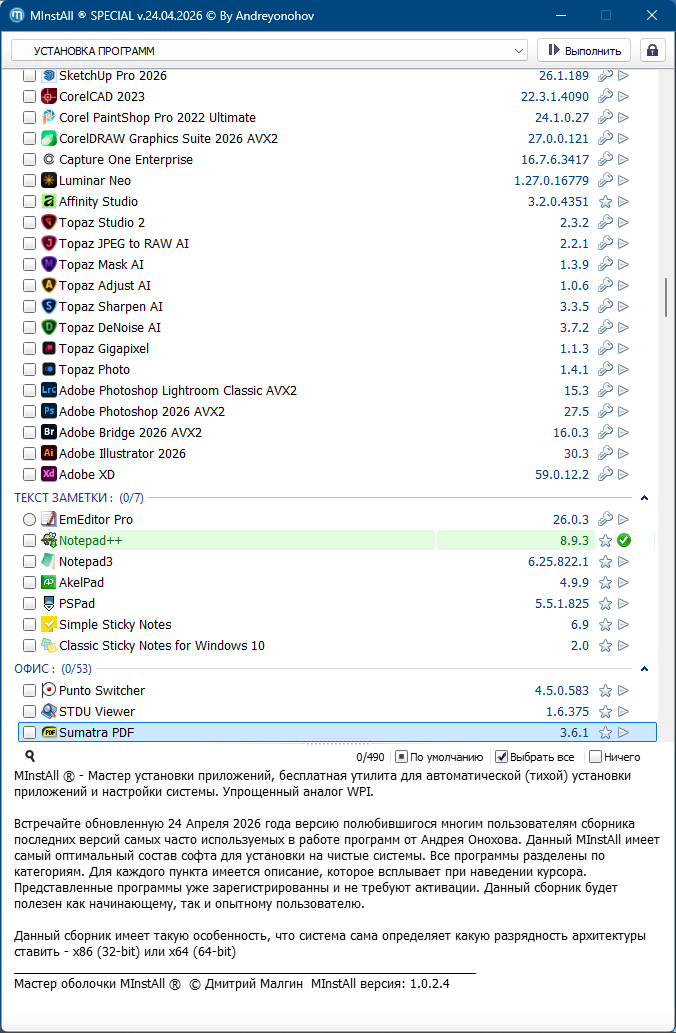
Task: Click the Adobe Illustrator 2026 app icon
Action: tap(49, 454)
